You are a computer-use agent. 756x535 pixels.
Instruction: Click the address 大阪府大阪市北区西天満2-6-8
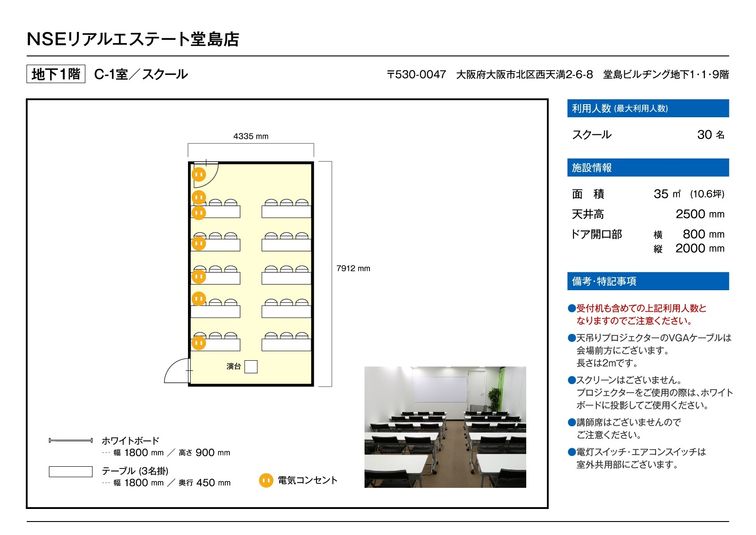[525, 75]
